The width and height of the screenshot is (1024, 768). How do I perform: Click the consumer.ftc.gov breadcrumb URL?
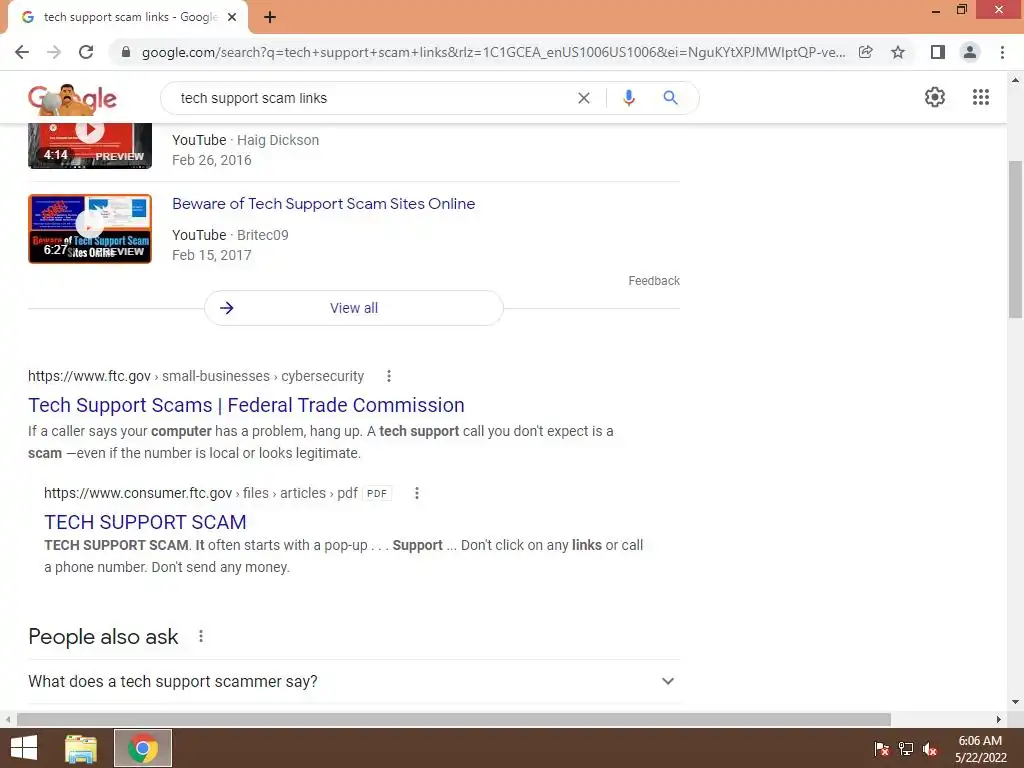[x=200, y=493]
